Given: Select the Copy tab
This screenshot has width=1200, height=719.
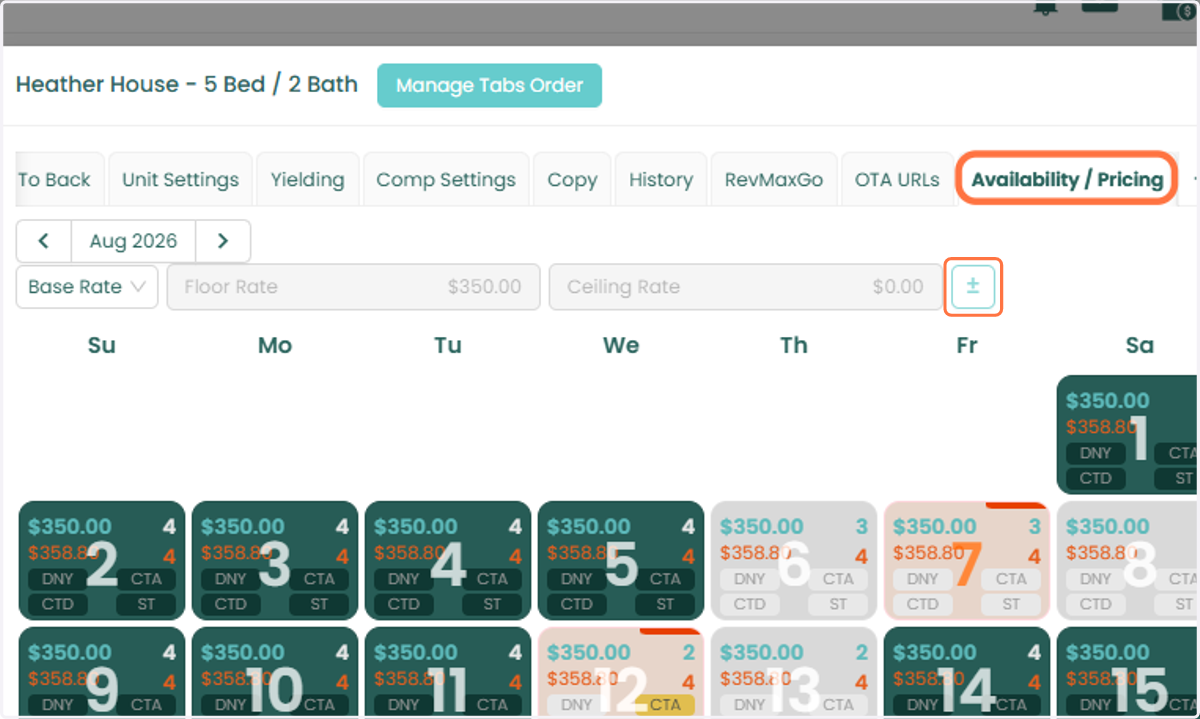Looking at the screenshot, I should 572,180.
